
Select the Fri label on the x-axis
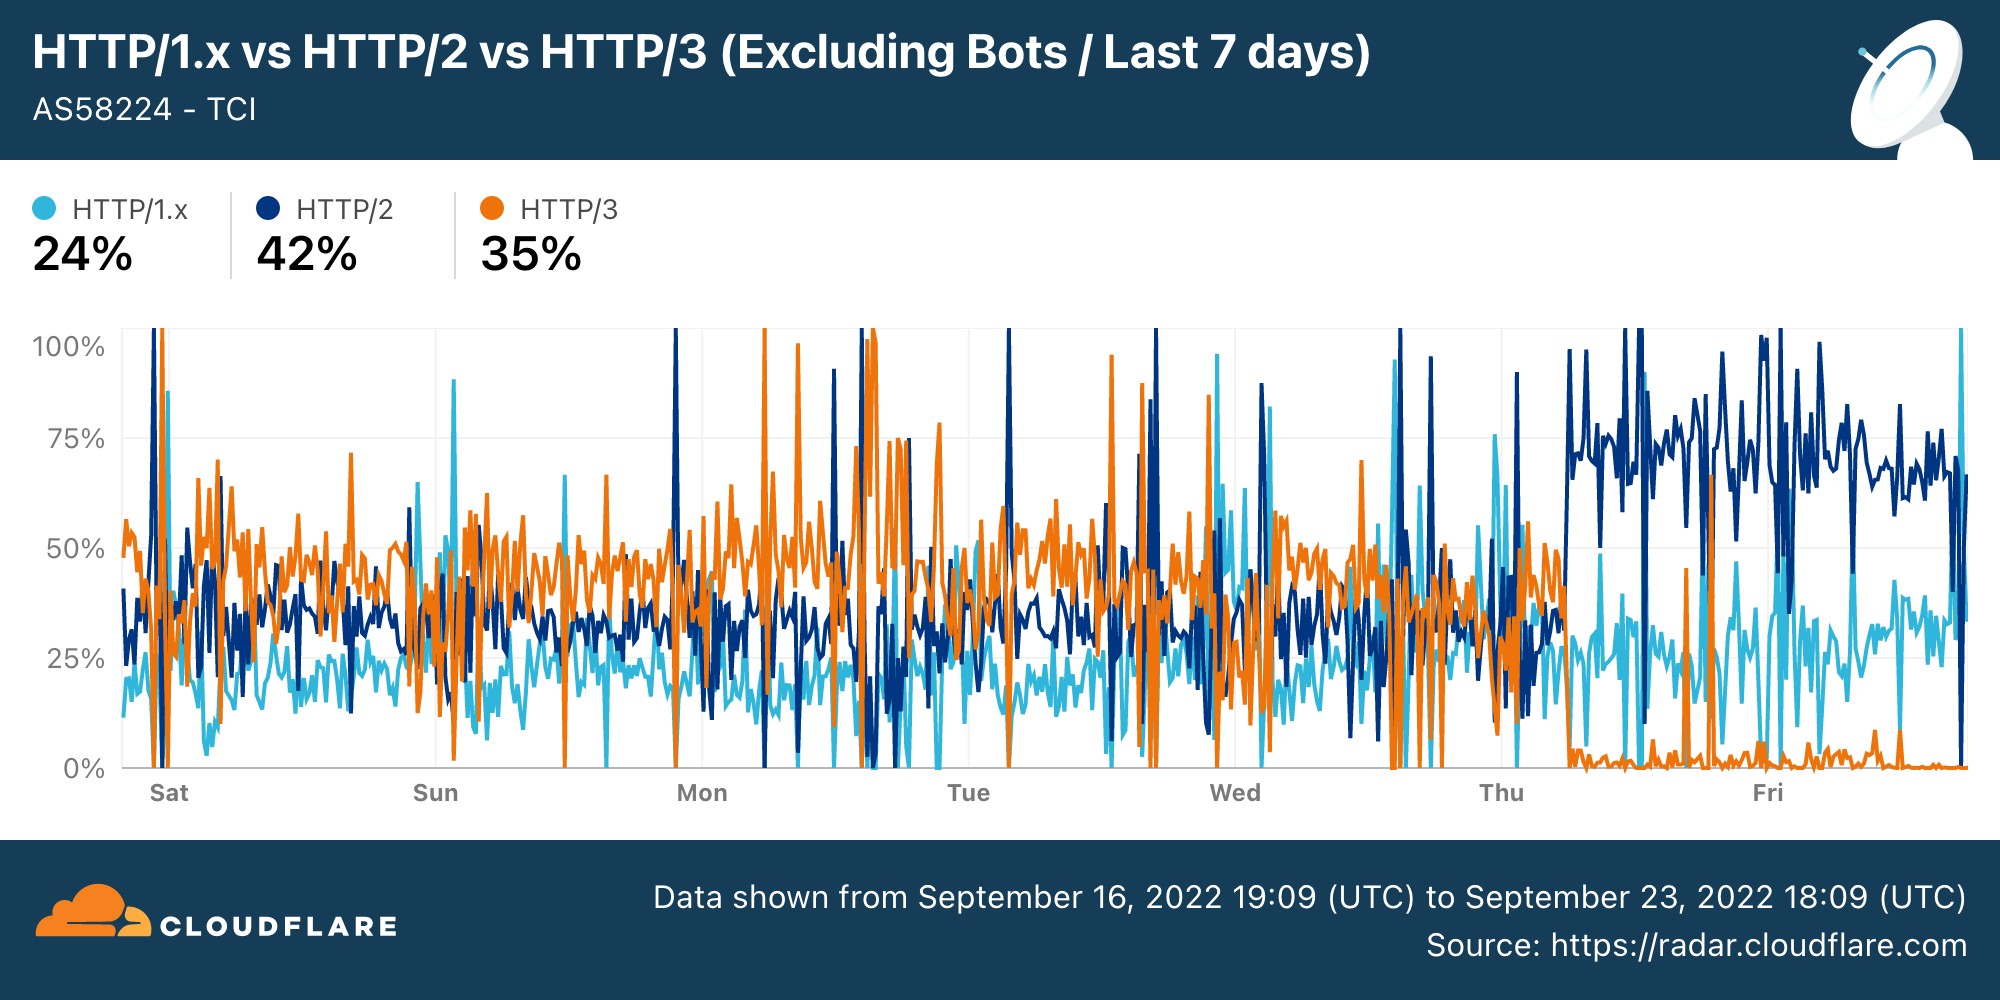[x=1768, y=793]
